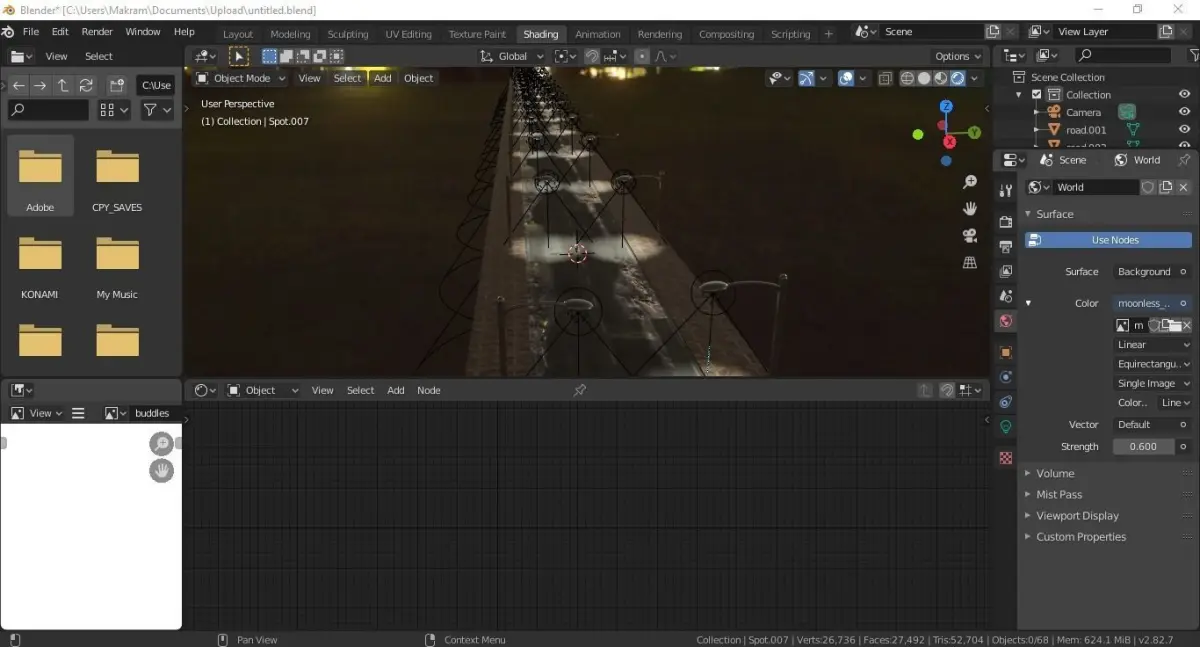Toggle the camera view gizmo

coord(969,235)
